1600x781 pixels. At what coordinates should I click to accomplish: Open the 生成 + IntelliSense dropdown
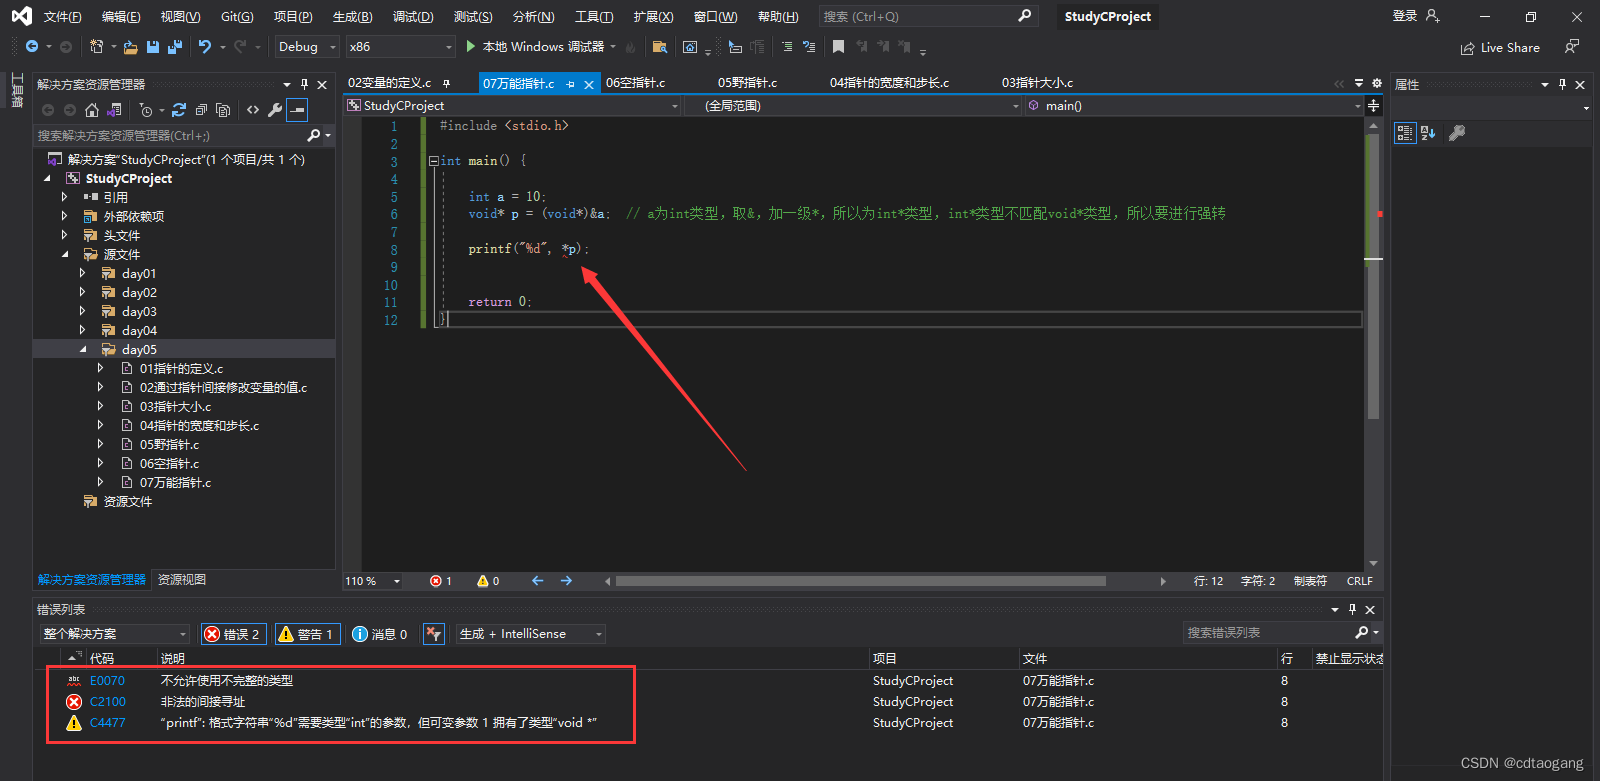(x=531, y=634)
